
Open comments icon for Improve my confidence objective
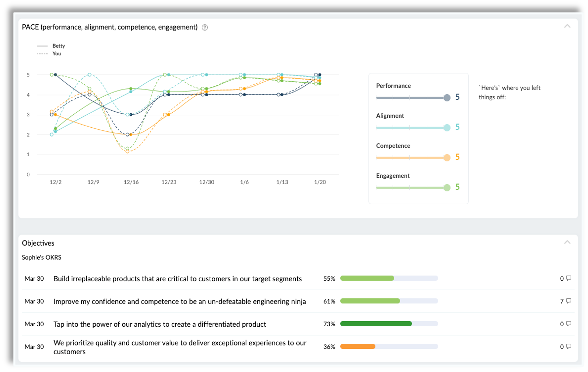[568, 301]
